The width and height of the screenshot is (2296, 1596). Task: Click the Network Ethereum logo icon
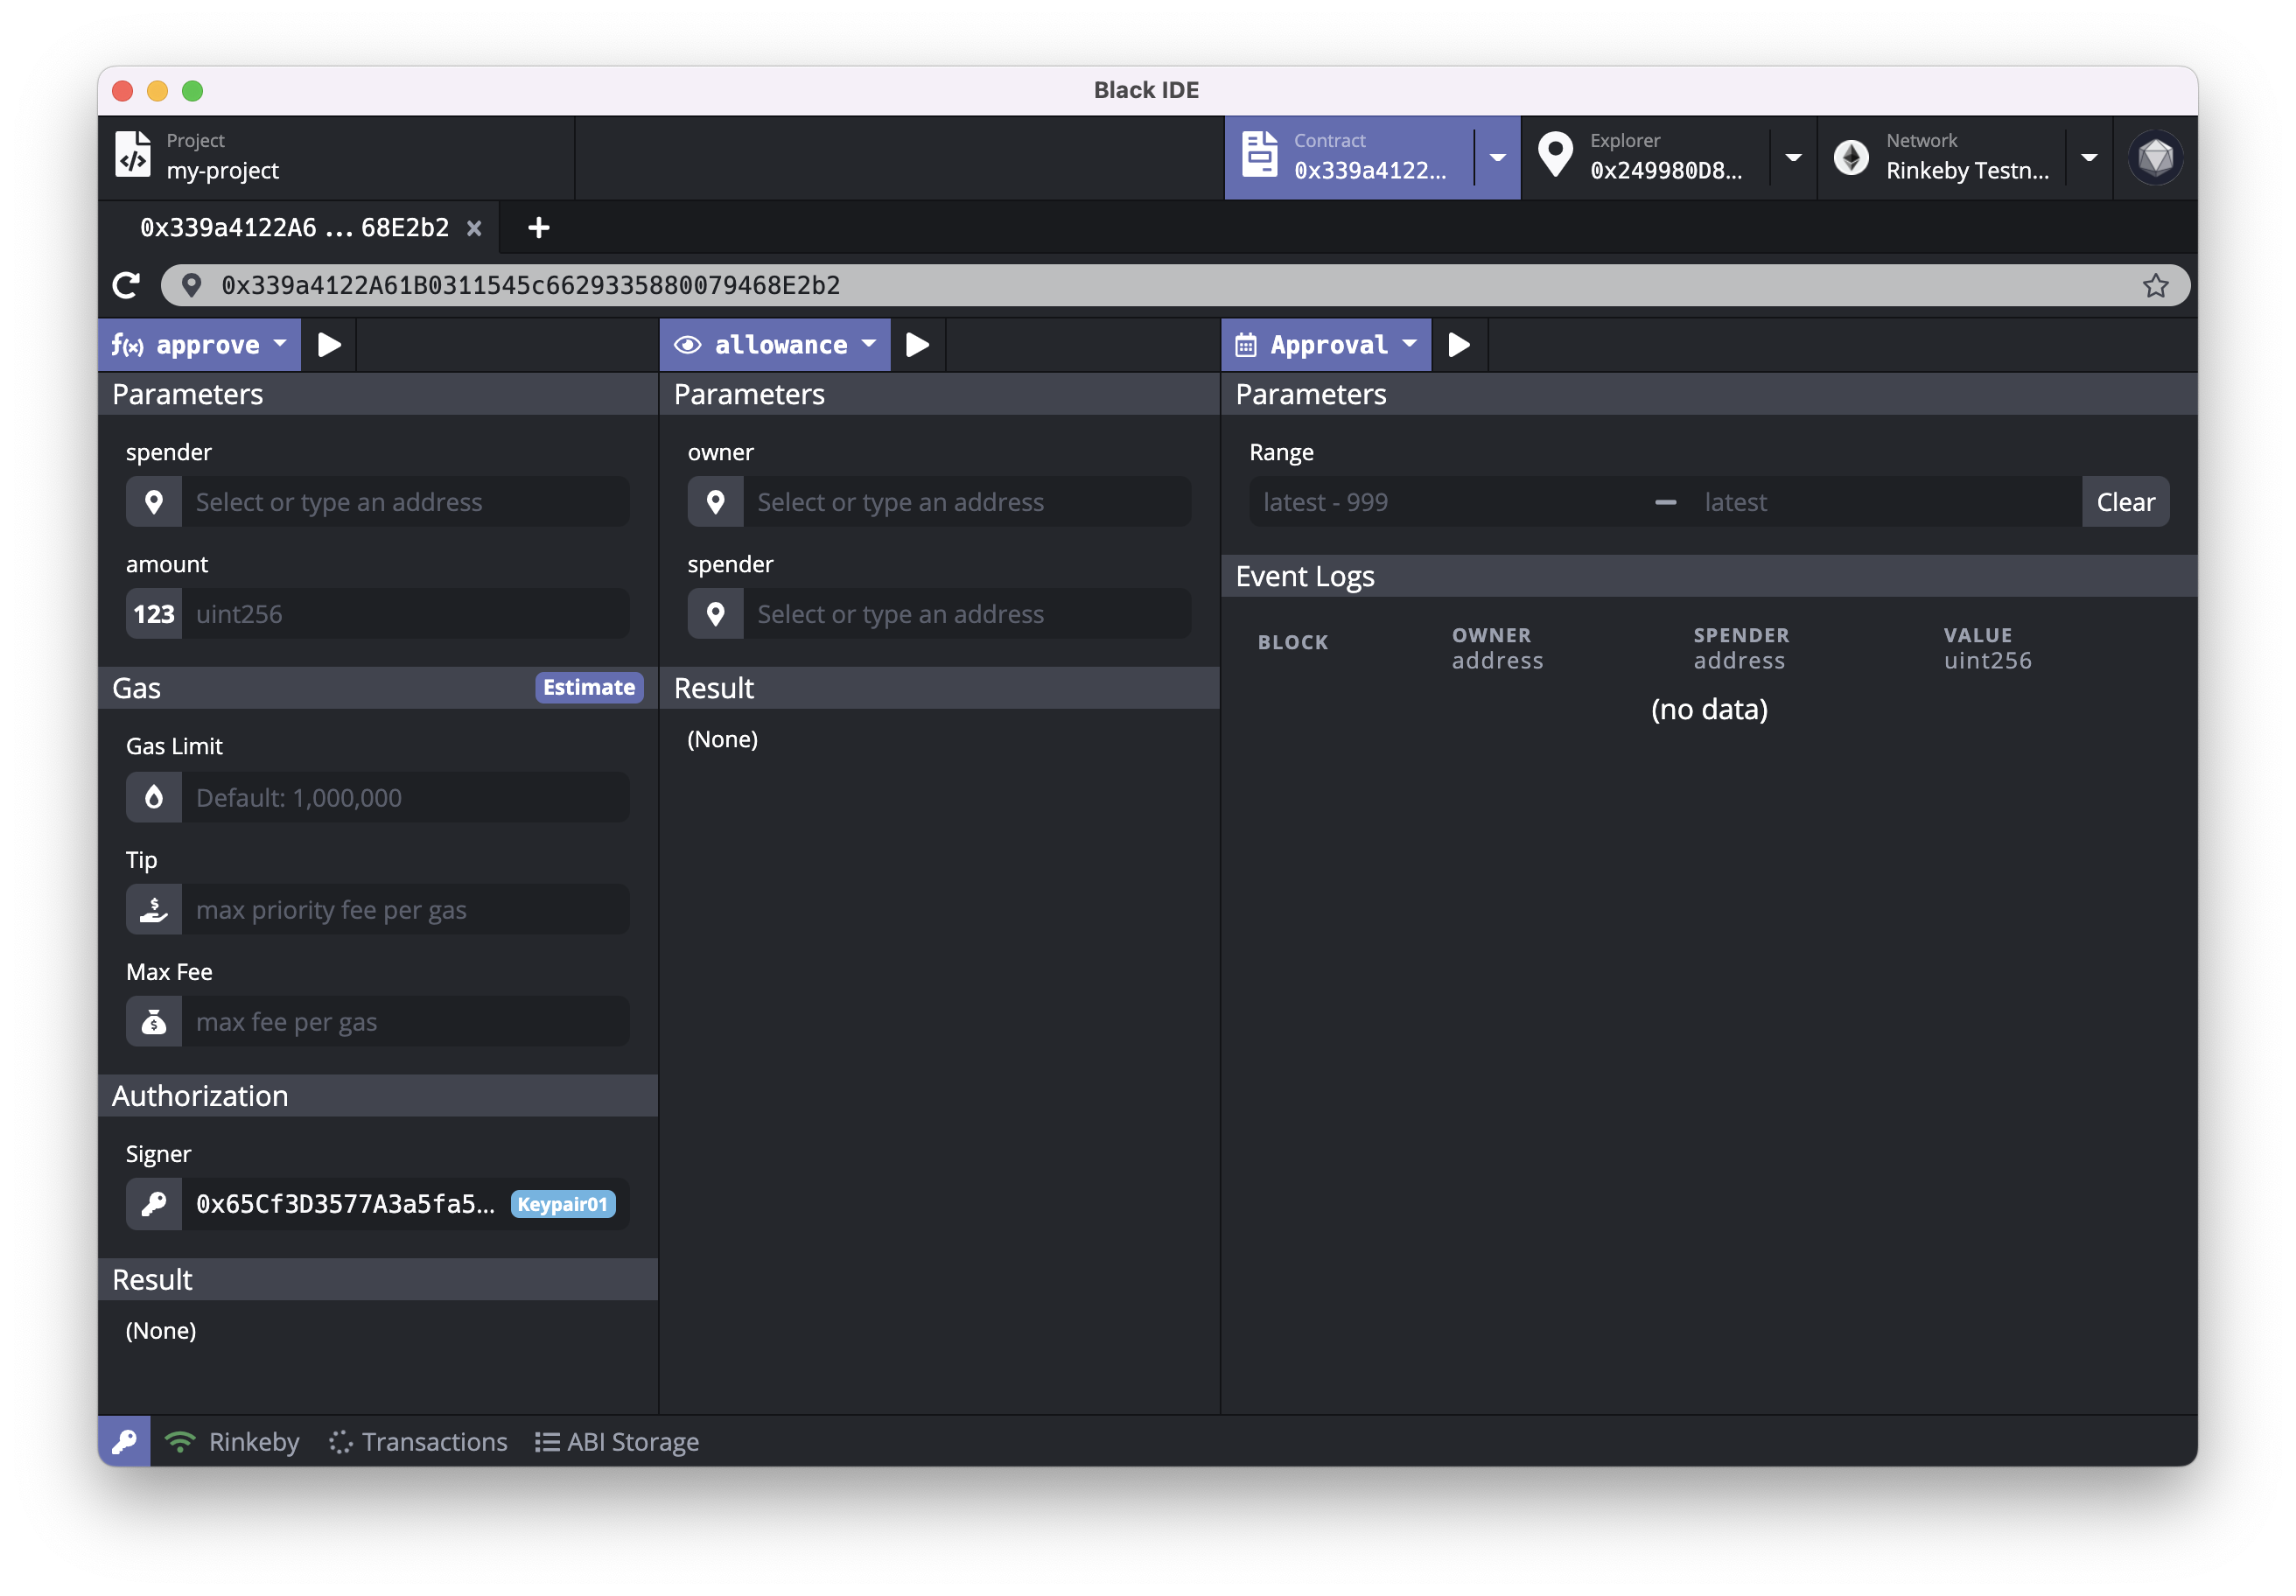click(1851, 158)
